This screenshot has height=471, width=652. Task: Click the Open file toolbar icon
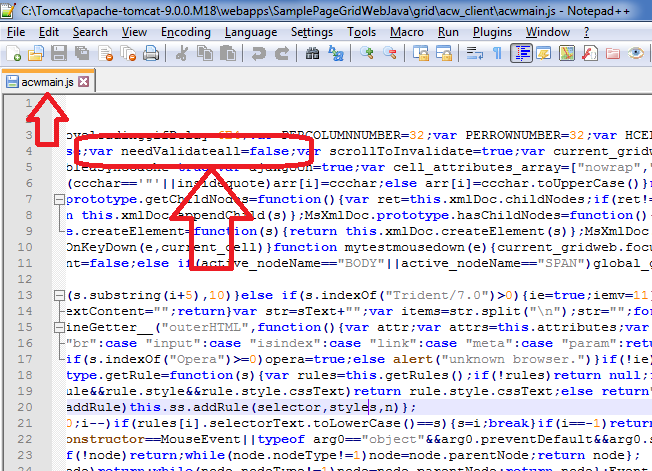pos(36,53)
